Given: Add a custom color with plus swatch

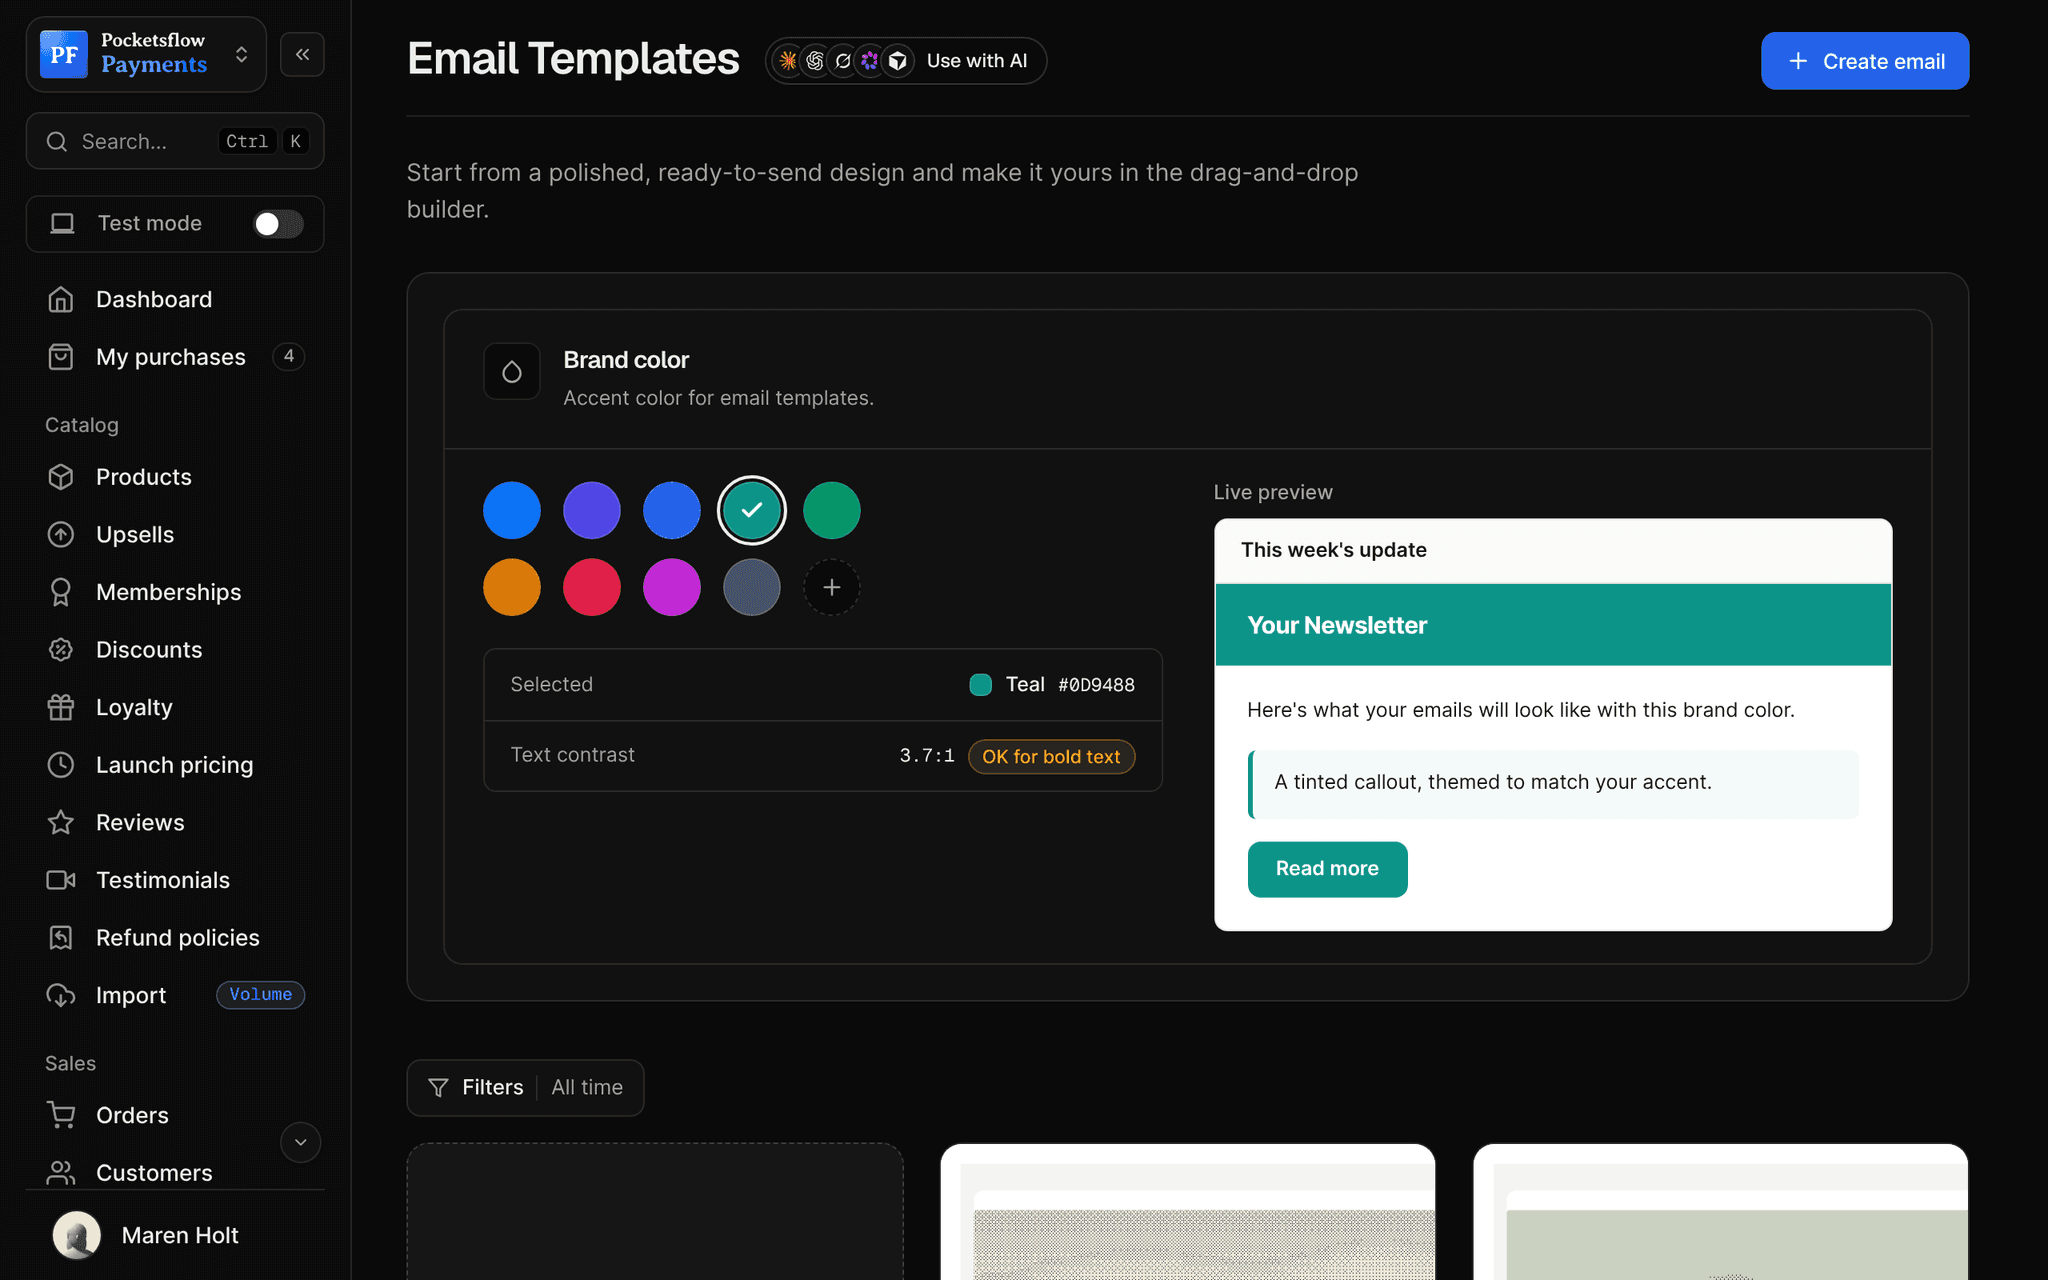Looking at the screenshot, I should click(x=832, y=587).
